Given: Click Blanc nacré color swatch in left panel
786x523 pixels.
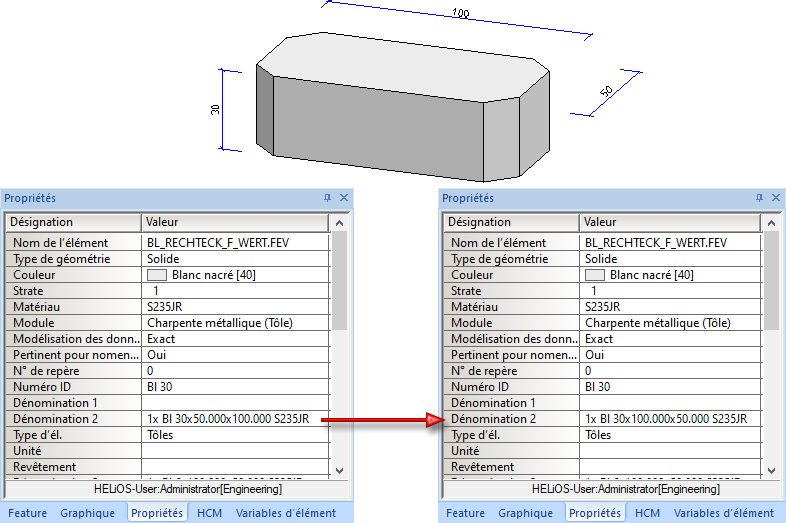Looking at the screenshot, I should click(156, 275).
